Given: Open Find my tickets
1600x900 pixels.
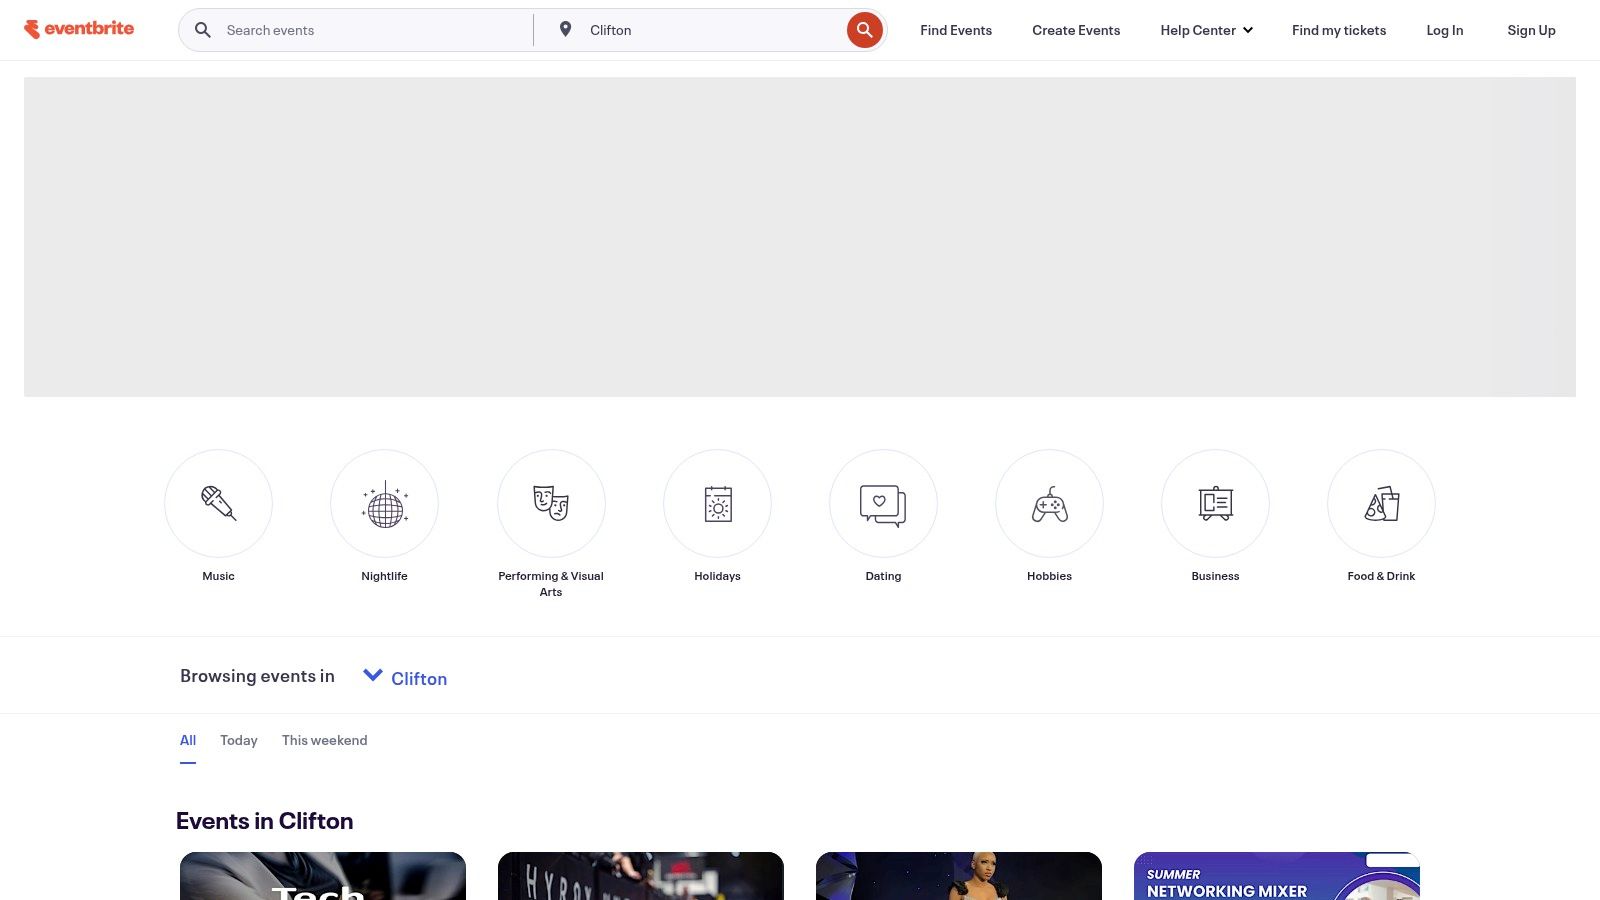Looking at the screenshot, I should coord(1339,30).
